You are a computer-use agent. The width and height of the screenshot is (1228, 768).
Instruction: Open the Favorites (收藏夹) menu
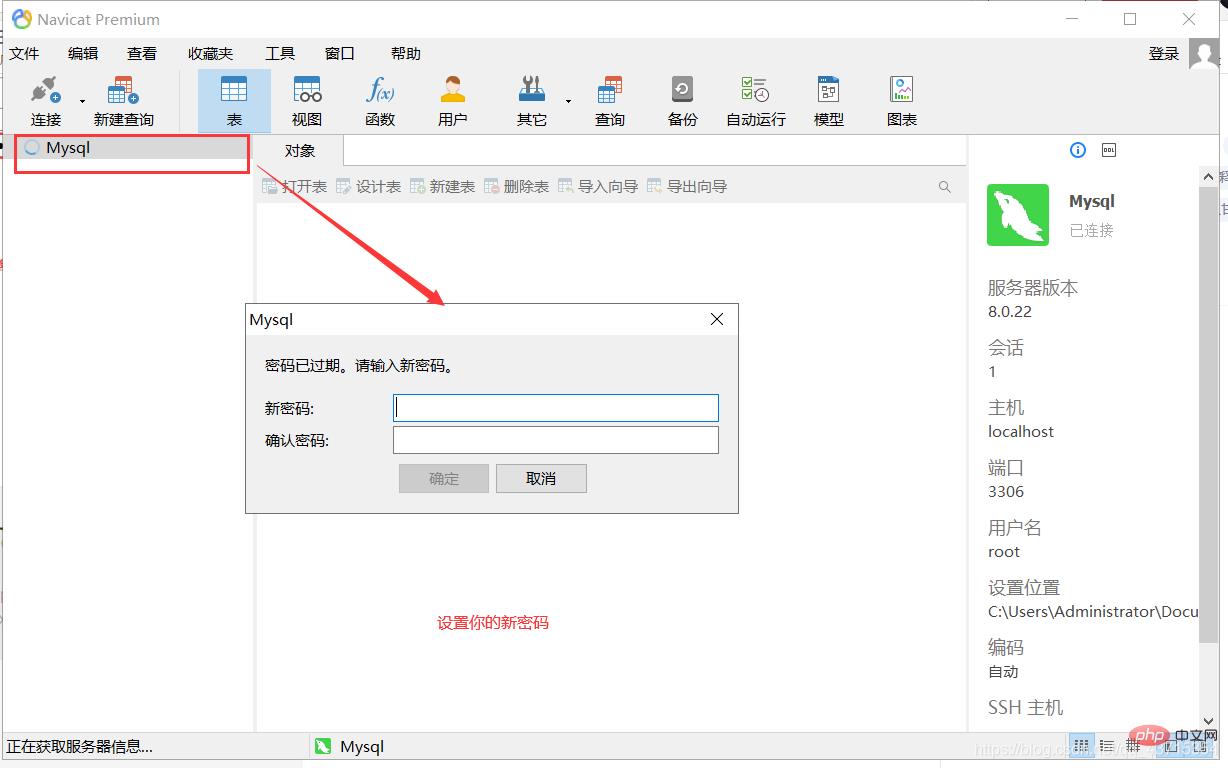pyautogui.click(x=210, y=54)
